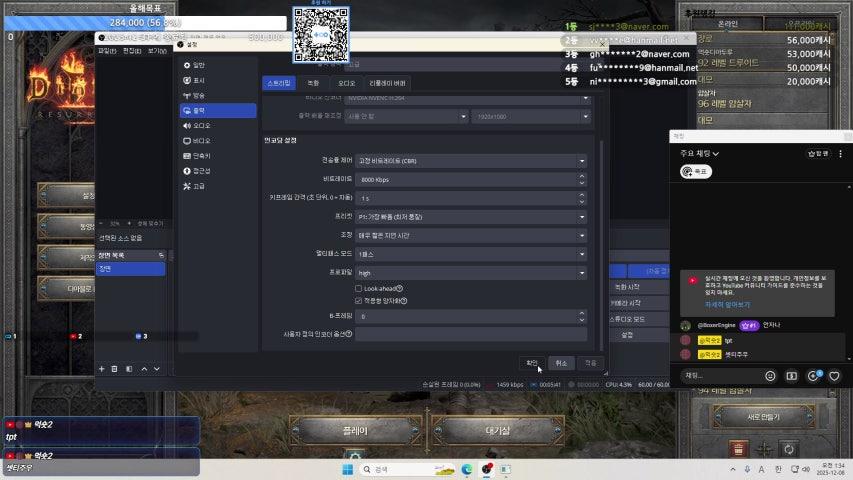Enable the Look-ahead checkbox
This screenshot has height=480, width=853.
(358, 288)
